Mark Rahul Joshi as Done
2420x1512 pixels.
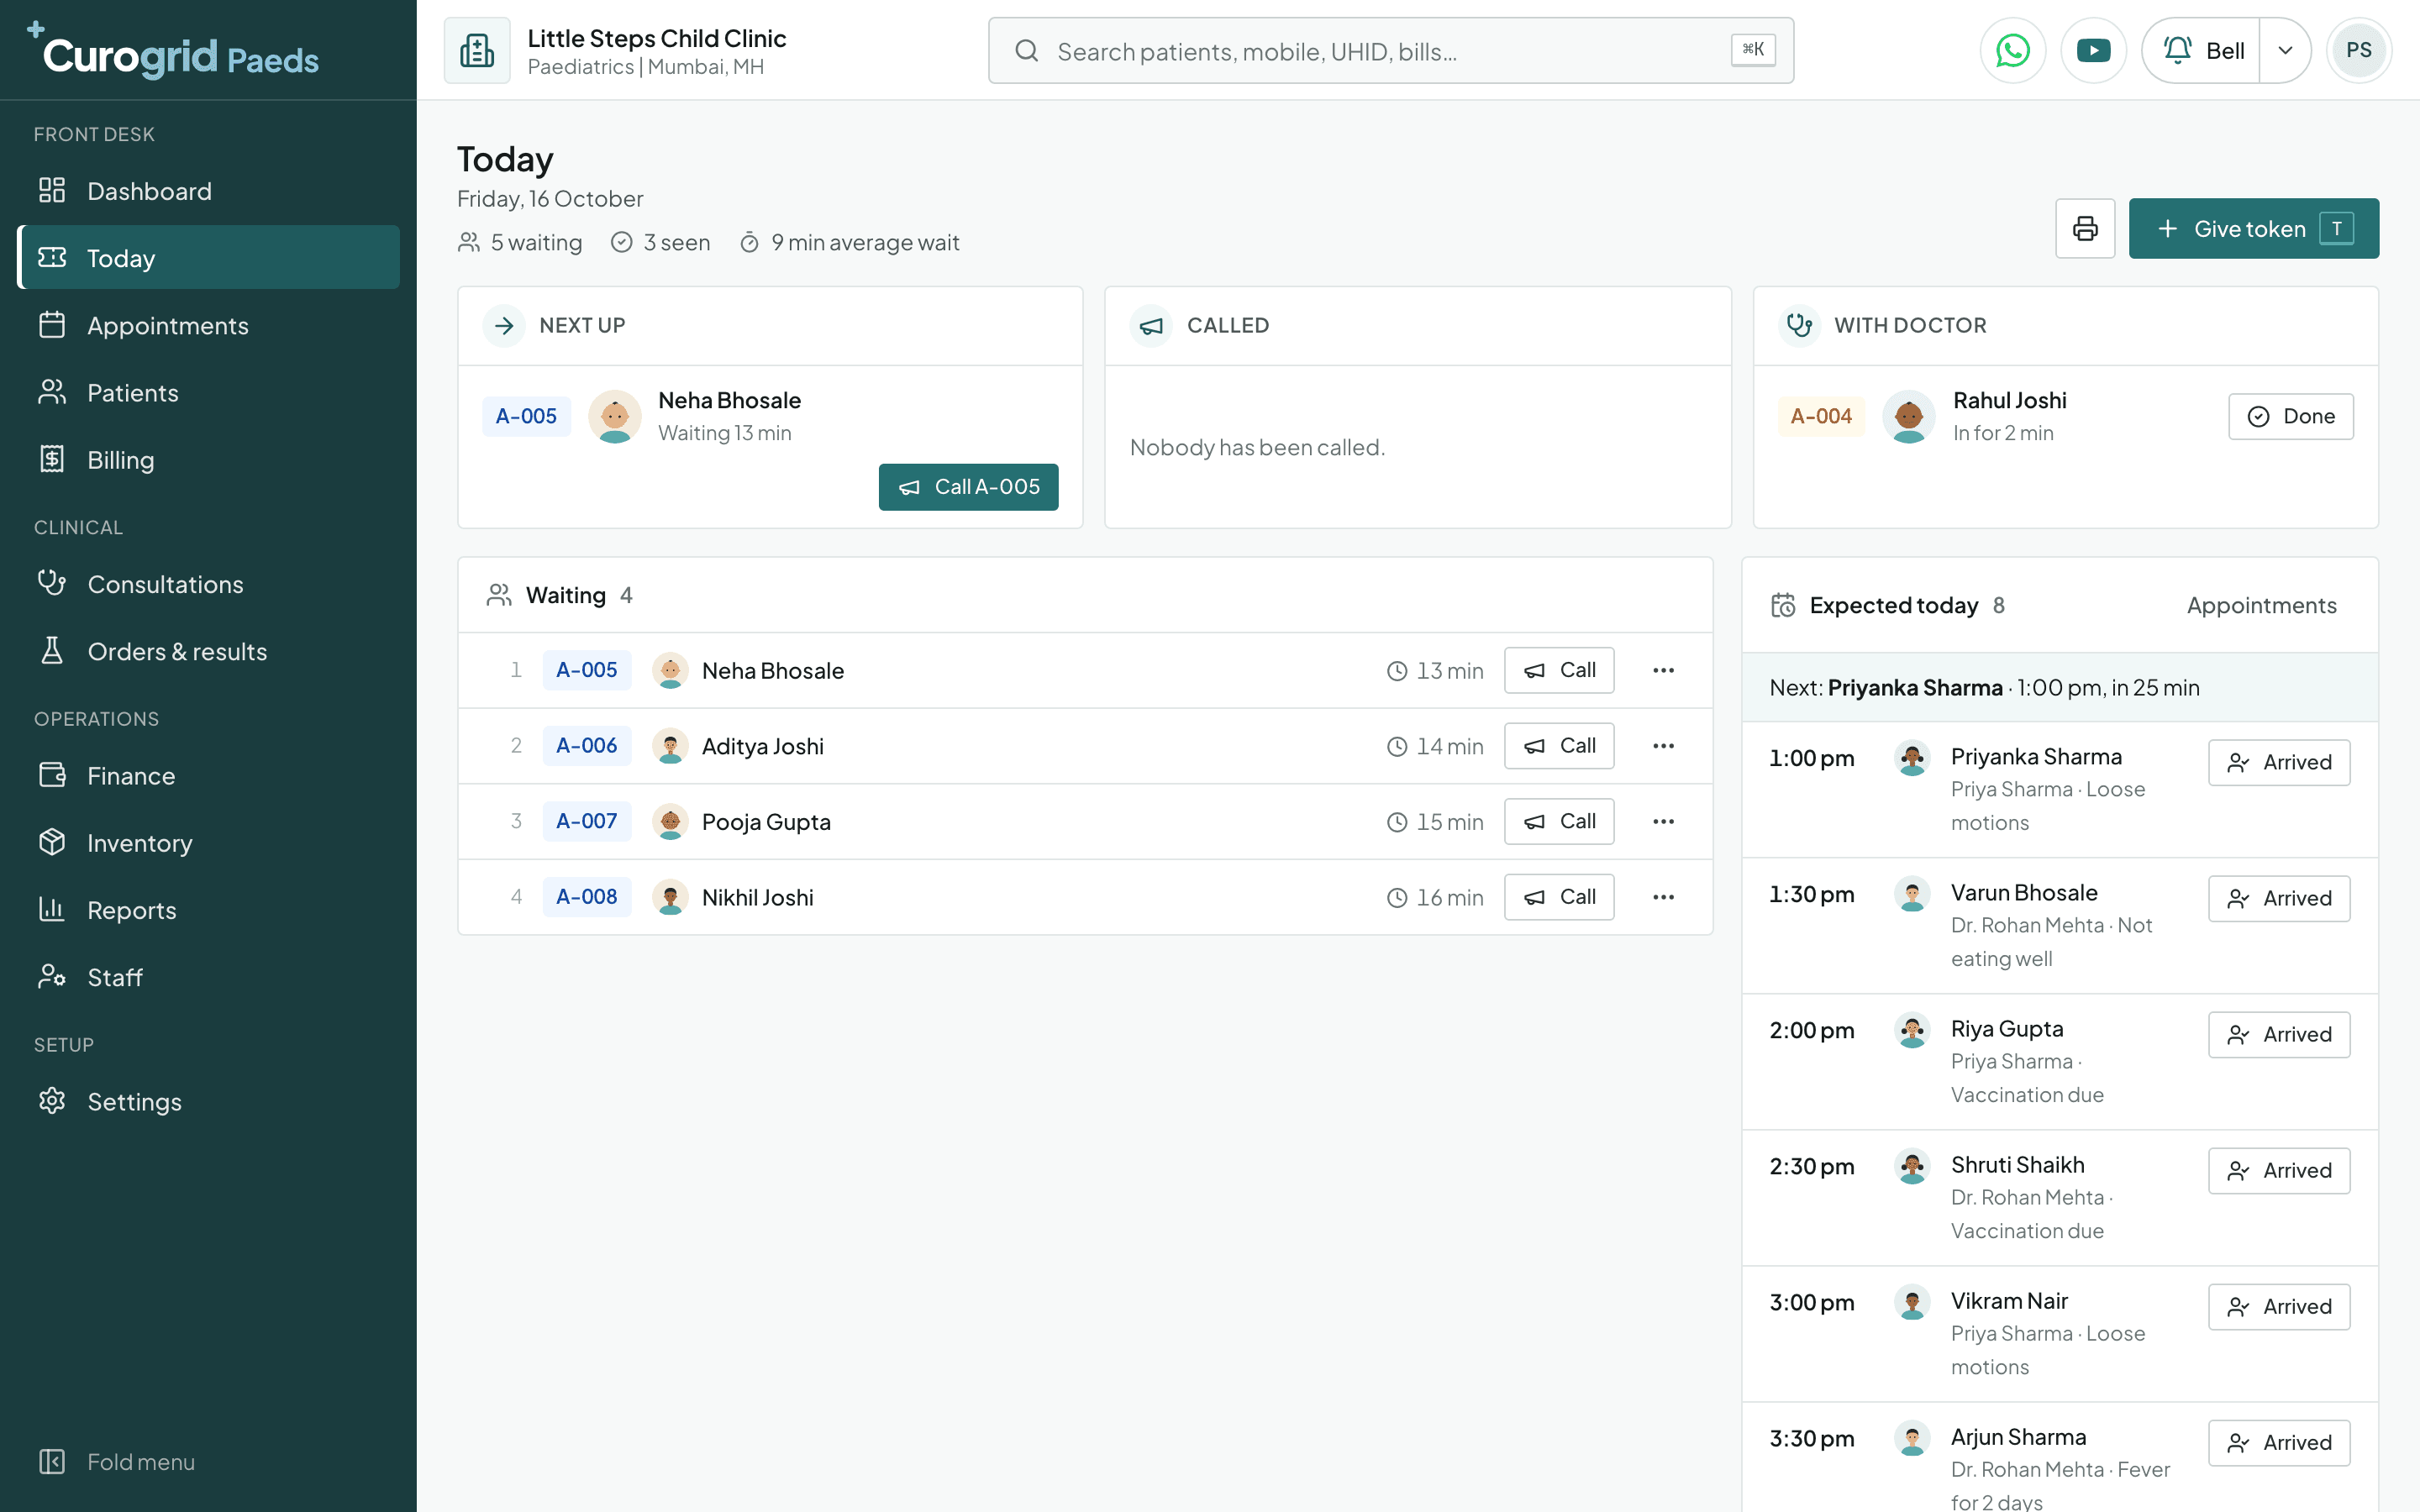pyautogui.click(x=2290, y=416)
